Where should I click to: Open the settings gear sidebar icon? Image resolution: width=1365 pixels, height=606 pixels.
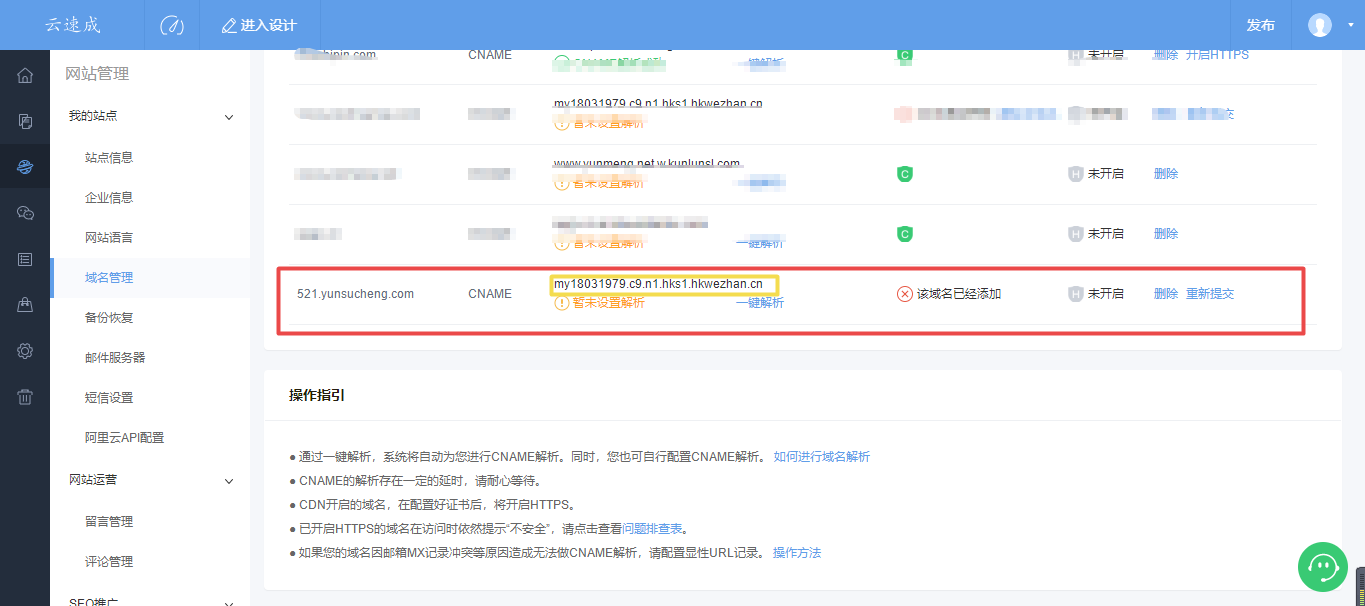[25, 351]
